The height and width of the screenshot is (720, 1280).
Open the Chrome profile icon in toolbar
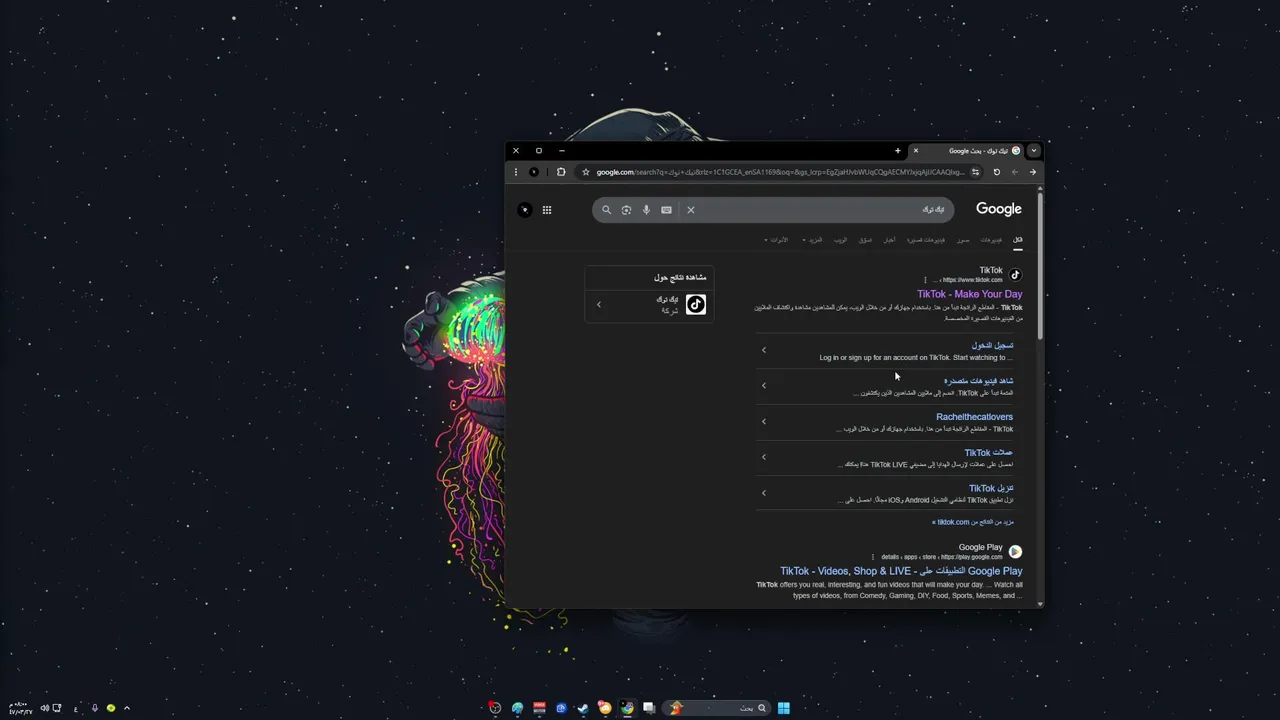click(x=534, y=172)
